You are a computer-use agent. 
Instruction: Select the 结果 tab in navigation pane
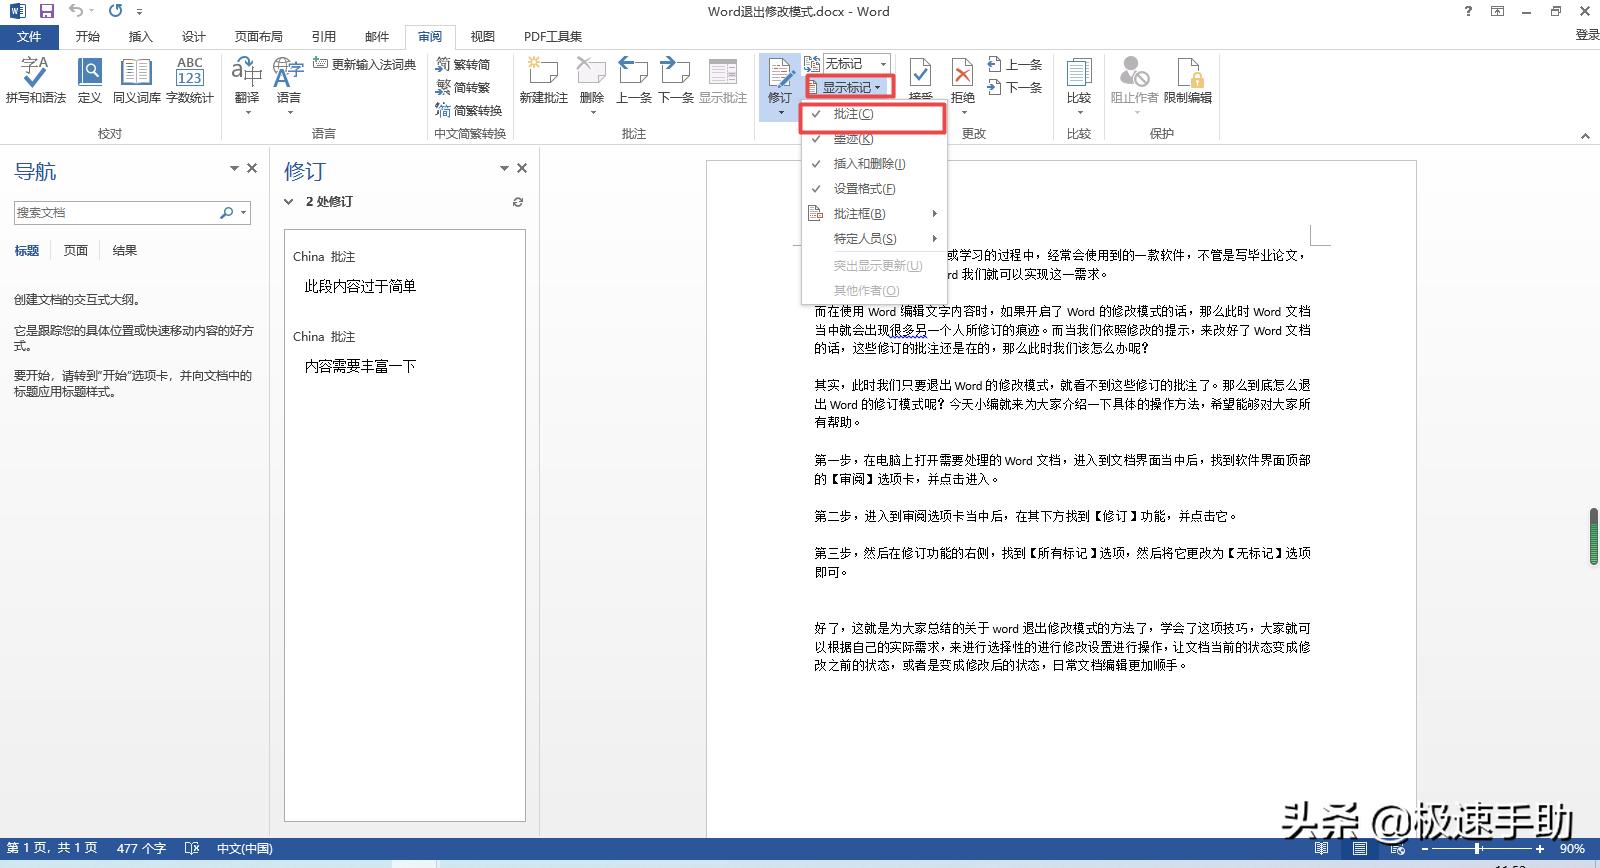tap(125, 251)
